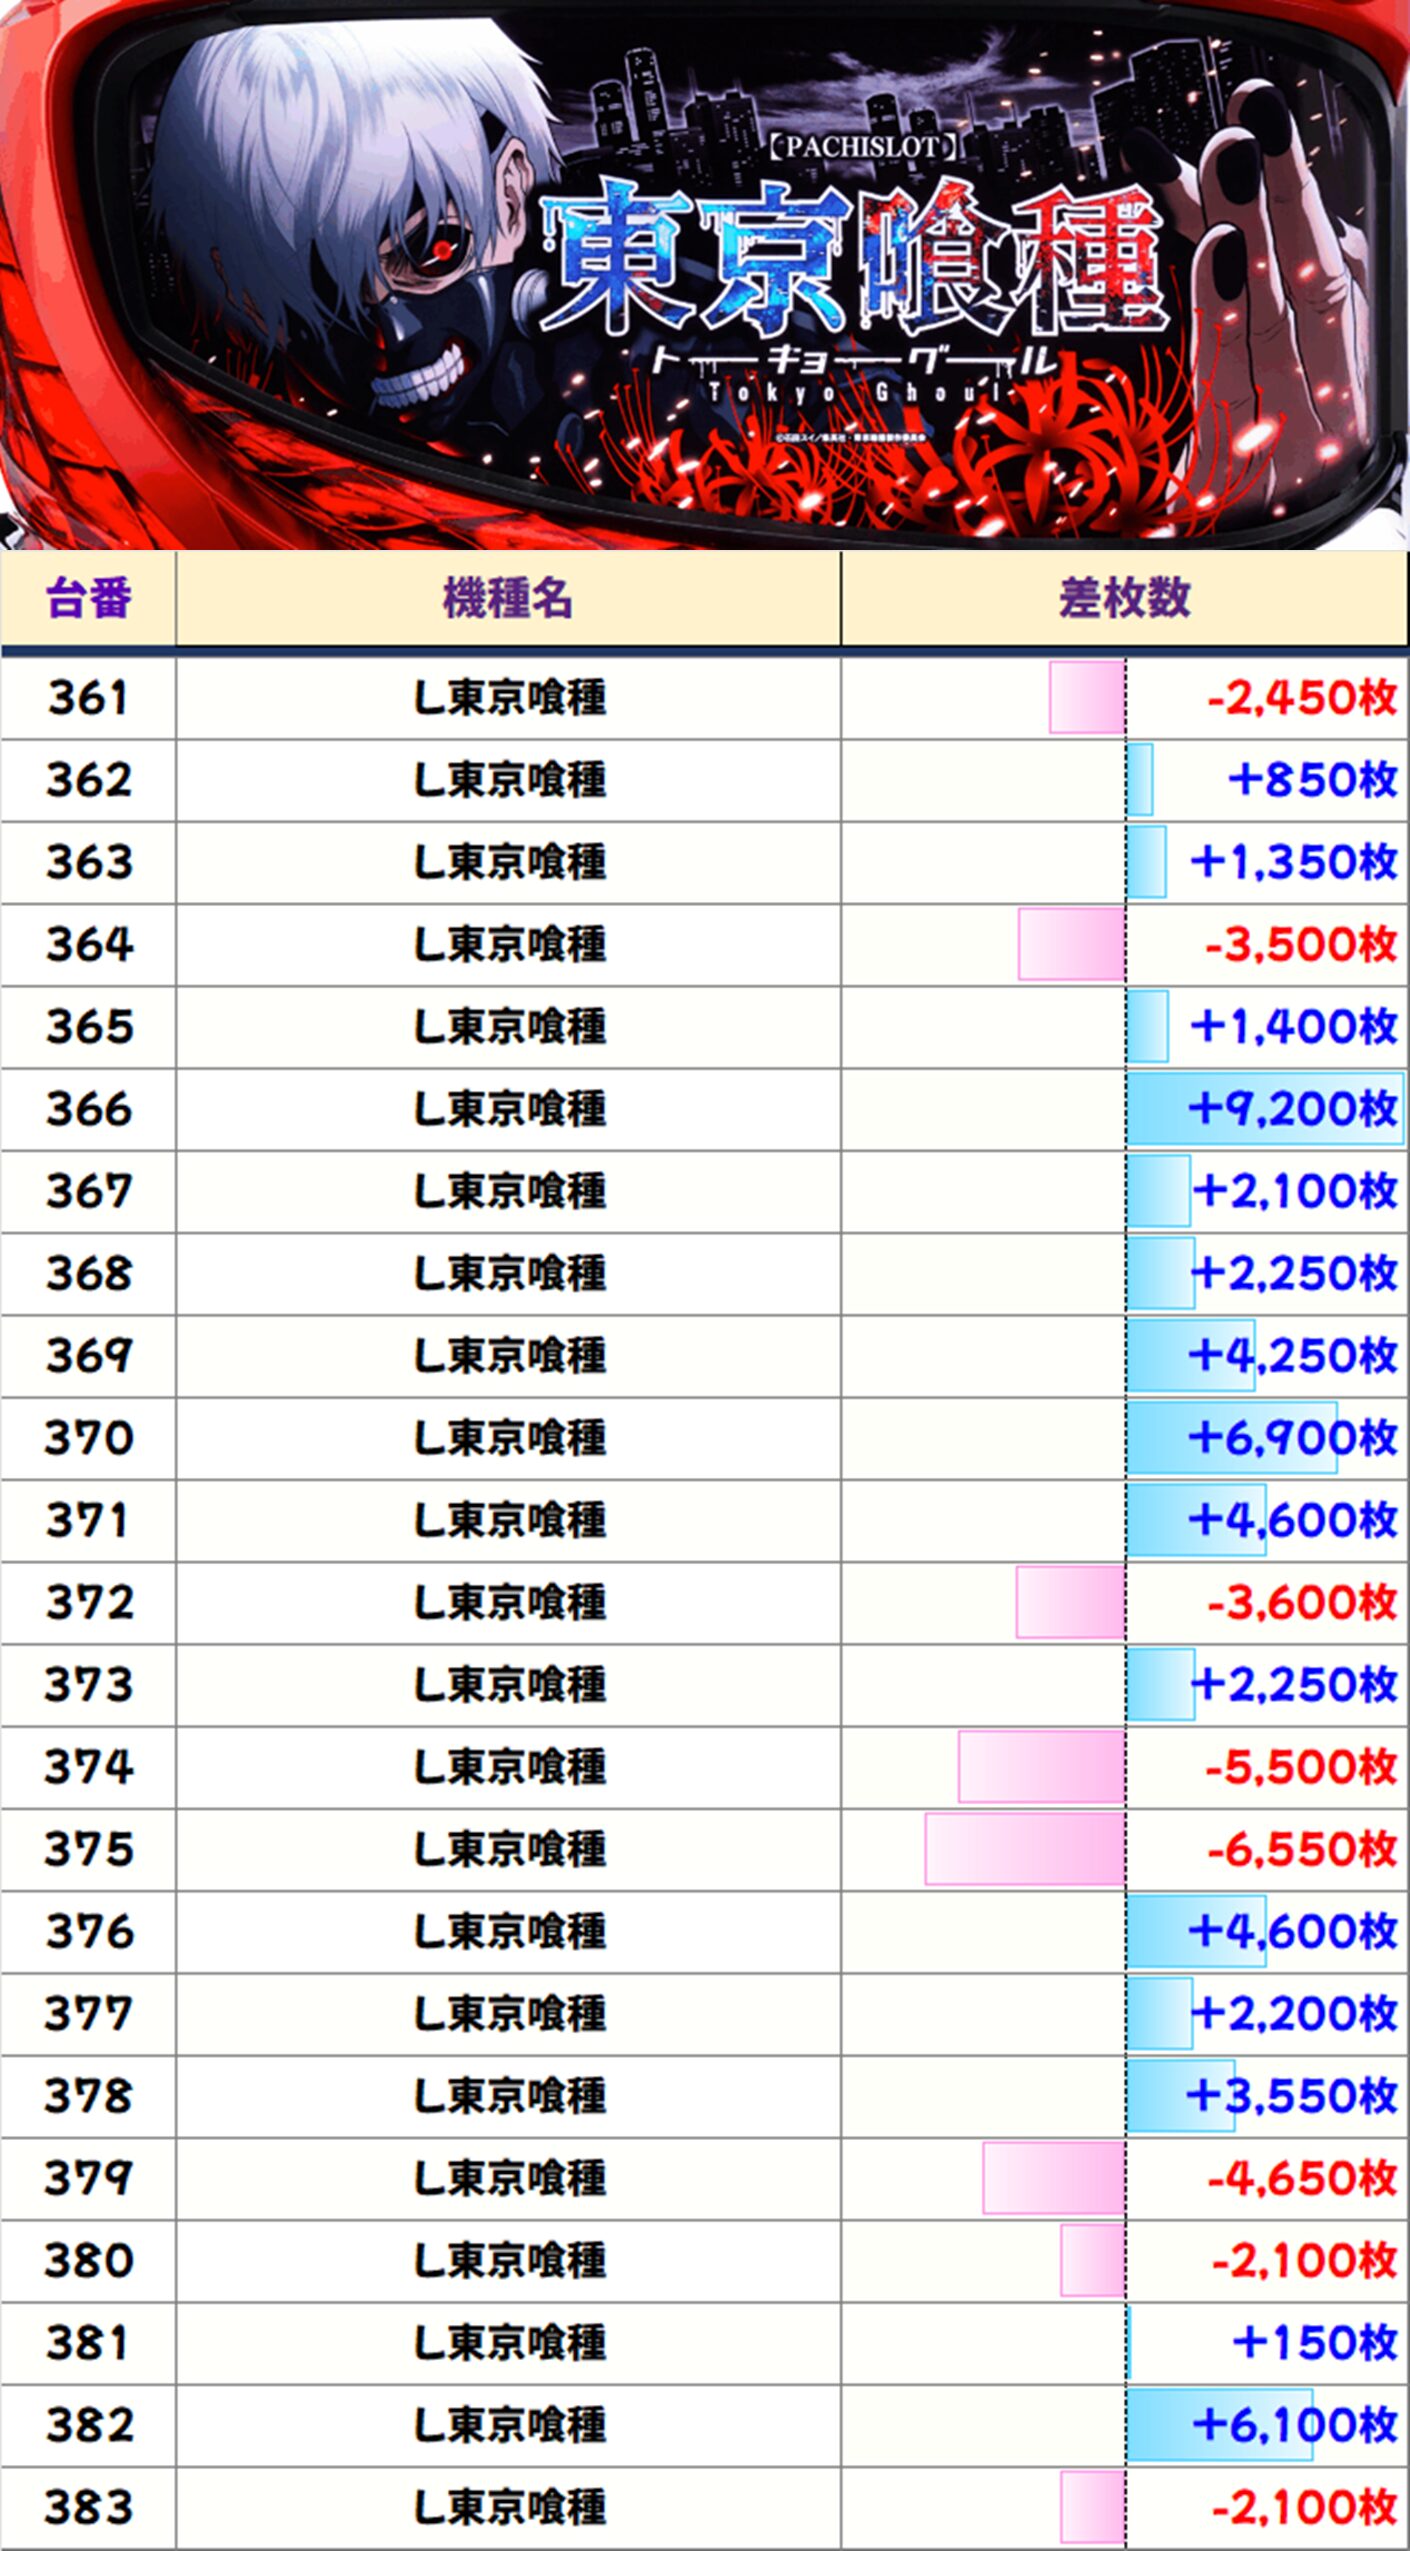Click machine number 383 cell
Screen dimensions: 1410x2551
click(x=88, y=2507)
